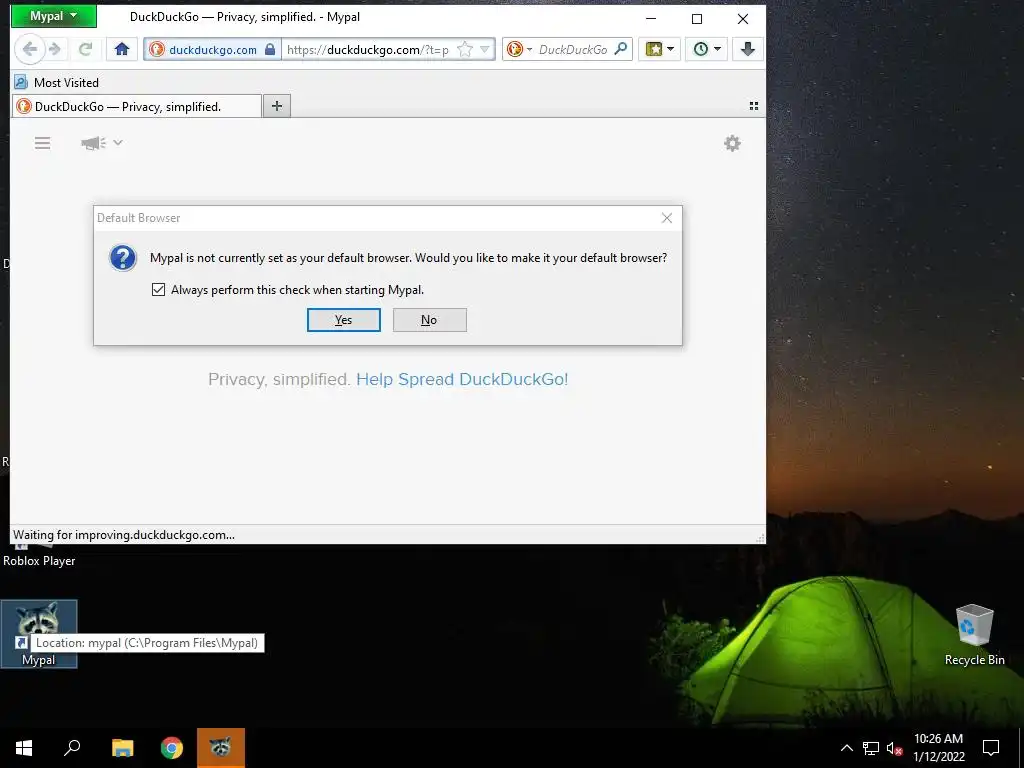The width and height of the screenshot is (1024, 768).
Task: Open the network tray icon
Action: click(871, 748)
